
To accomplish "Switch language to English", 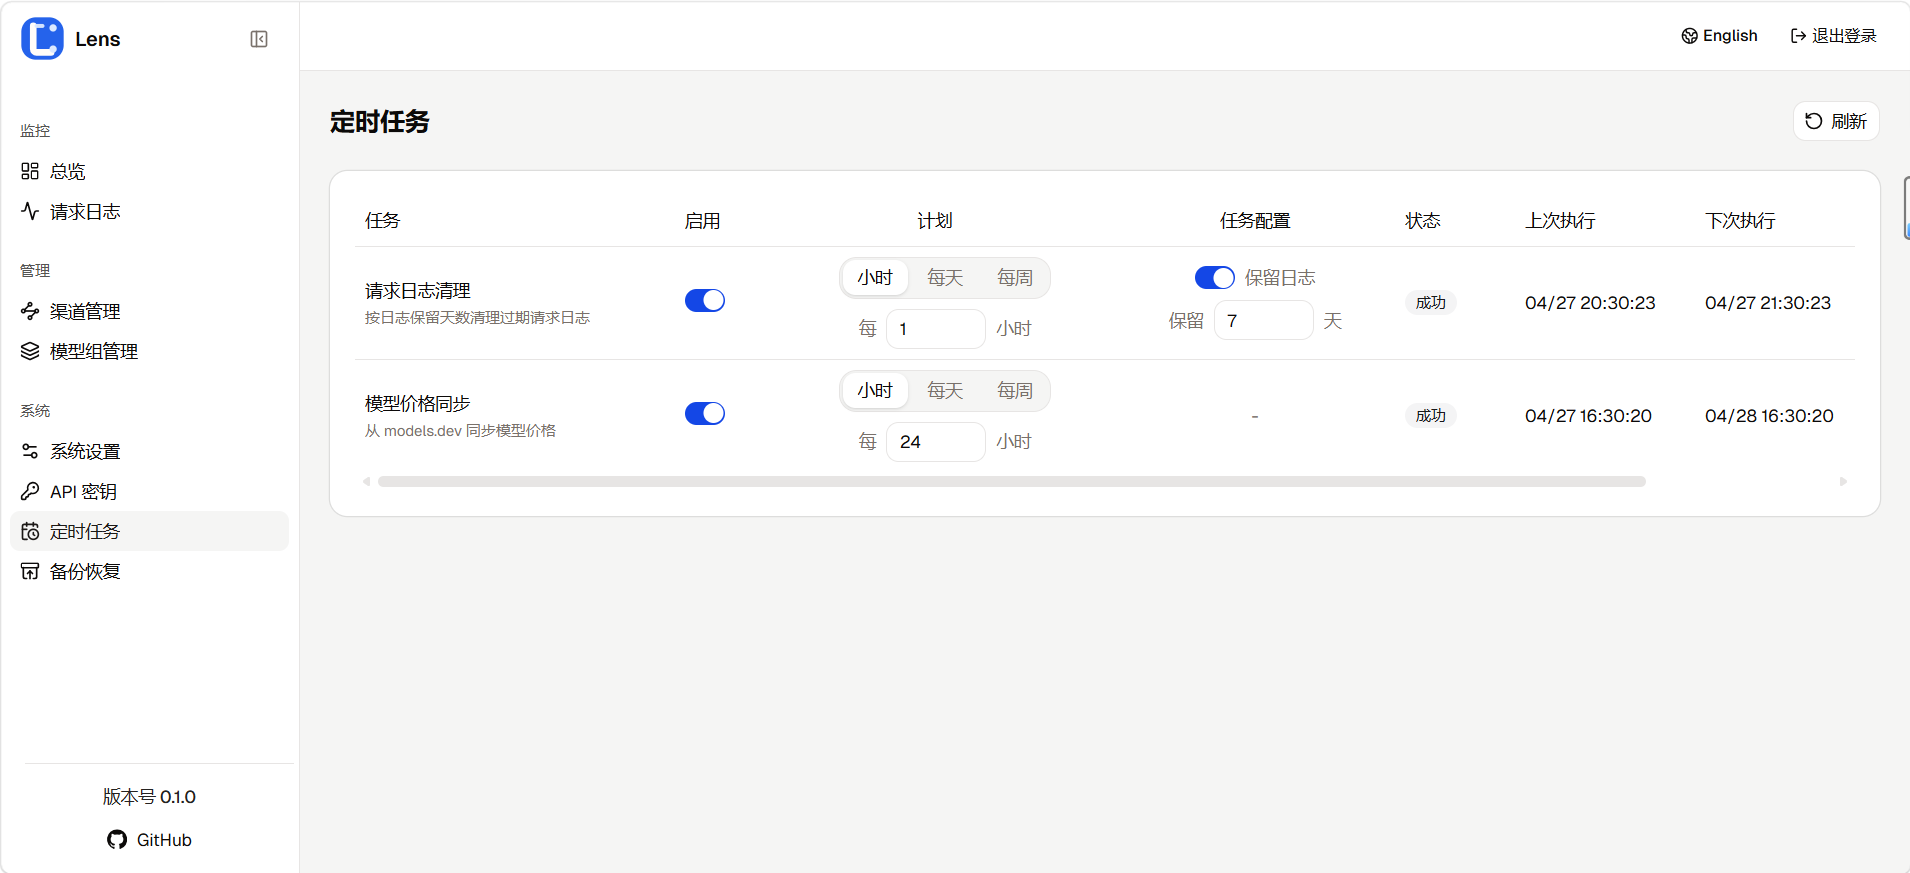I will (1719, 36).
